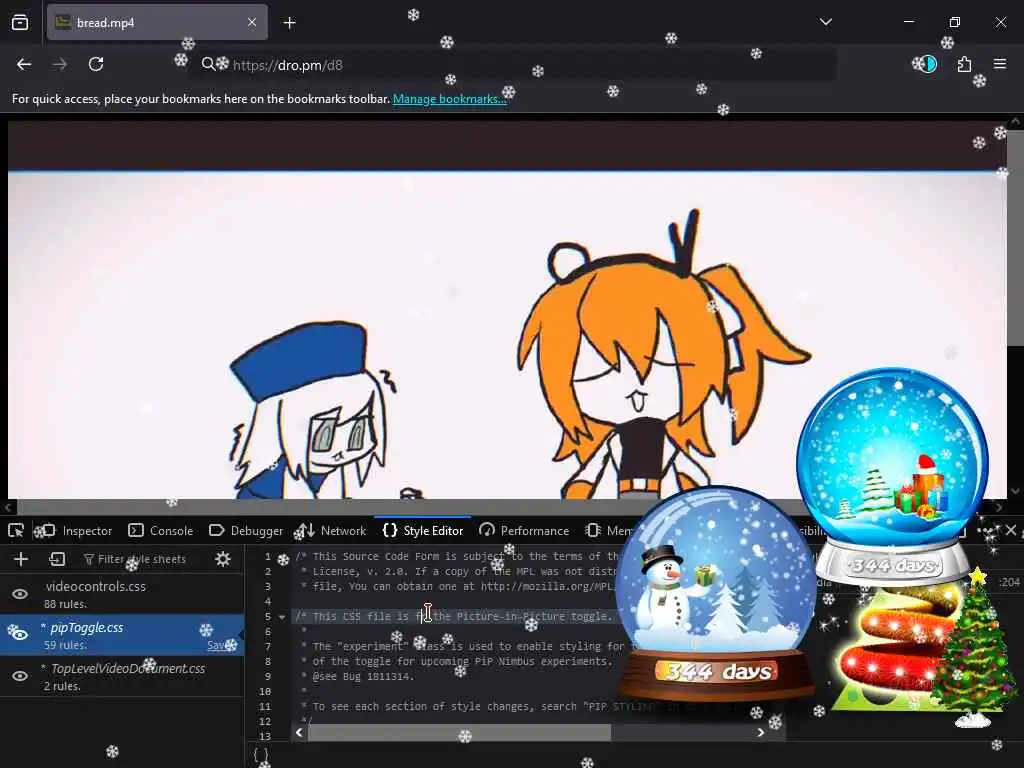Collapse the code fold arrow at line 5
Viewport: 1024px width, 768px height.
tap(282, 617)
